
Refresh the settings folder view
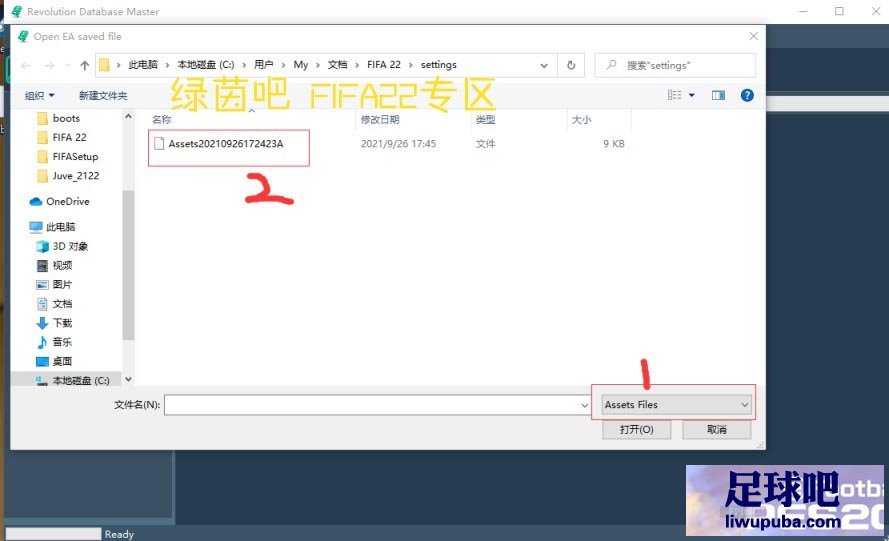tap(571, 65)
